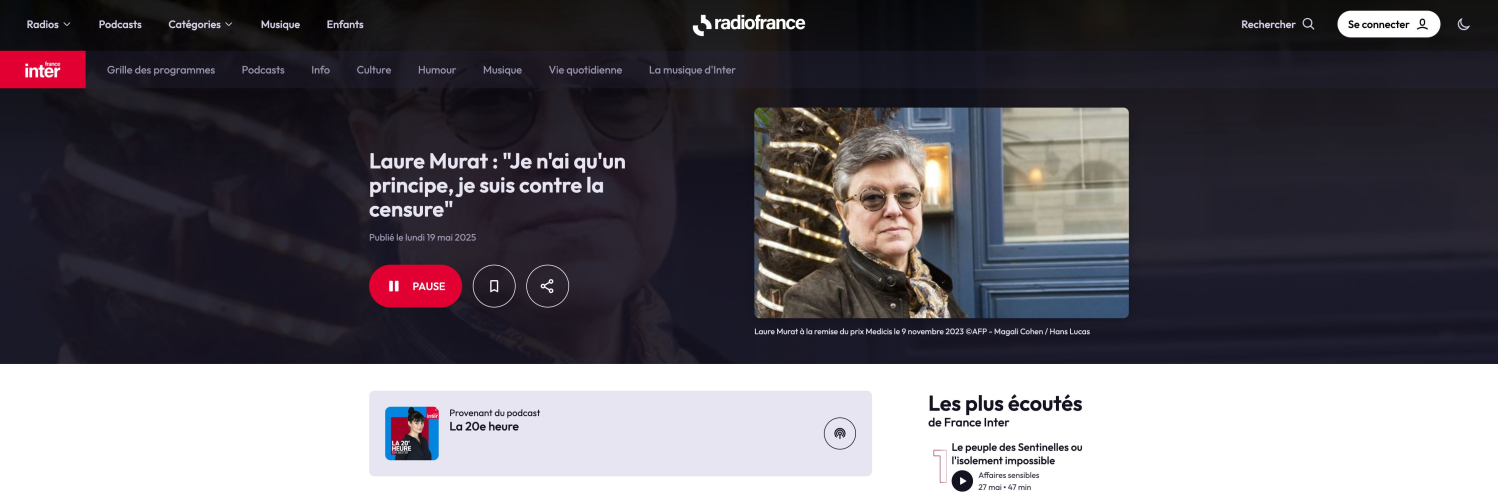Pause the playing episode

415,286
